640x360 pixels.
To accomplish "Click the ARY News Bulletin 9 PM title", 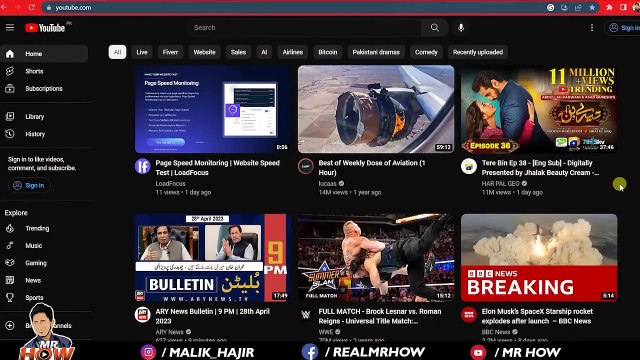I will (x=213, y=316).
